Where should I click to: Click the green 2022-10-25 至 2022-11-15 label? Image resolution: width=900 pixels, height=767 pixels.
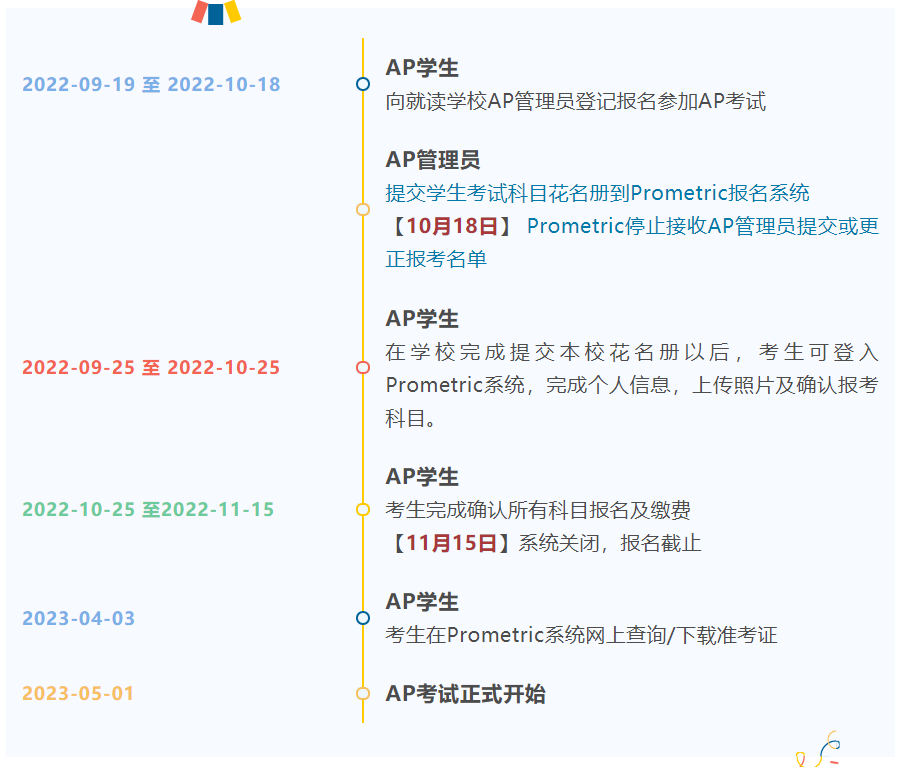click(x=146, y=510)
